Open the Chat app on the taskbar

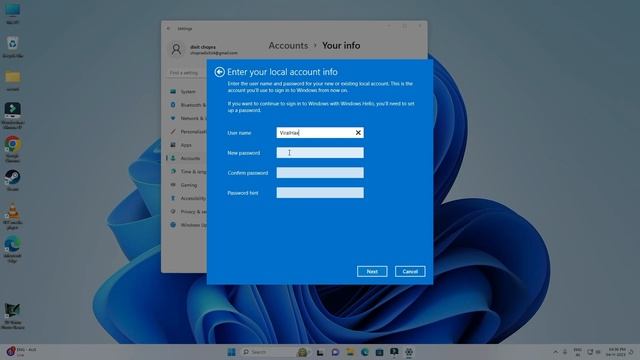coord(335,352)
